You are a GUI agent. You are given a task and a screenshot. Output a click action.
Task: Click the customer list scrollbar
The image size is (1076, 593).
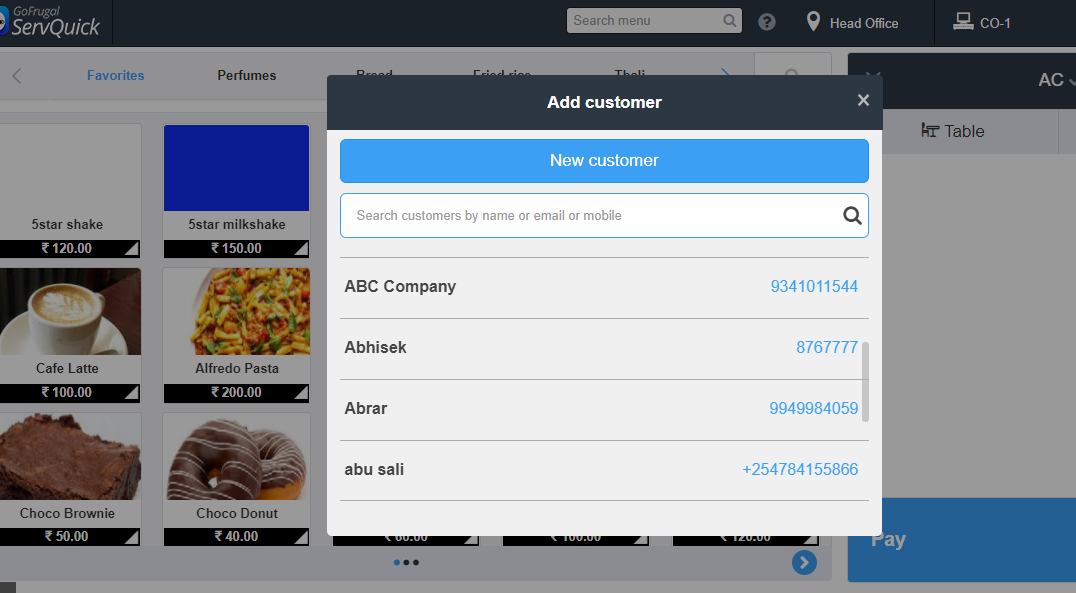pyautogui.click(x=865, y=381)
